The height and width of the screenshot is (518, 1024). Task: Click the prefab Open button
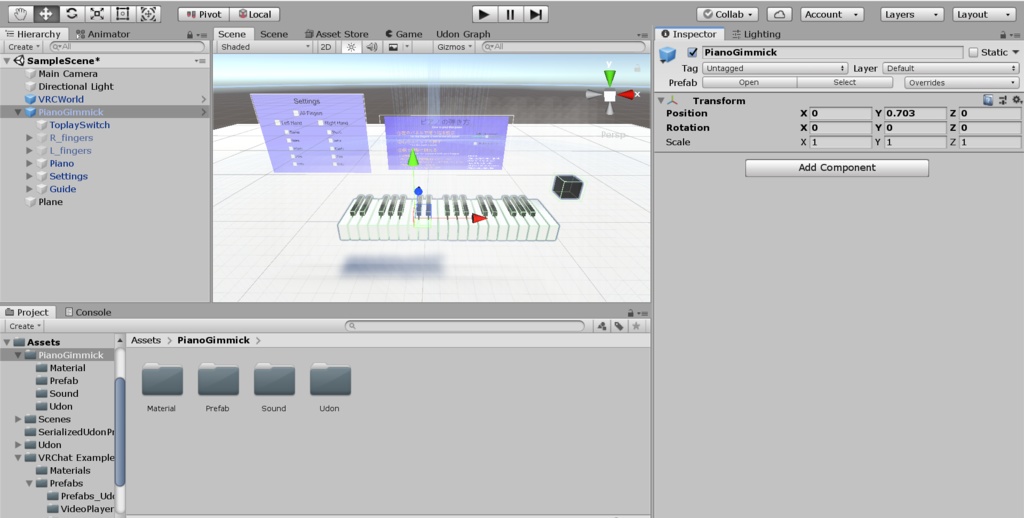749,82
